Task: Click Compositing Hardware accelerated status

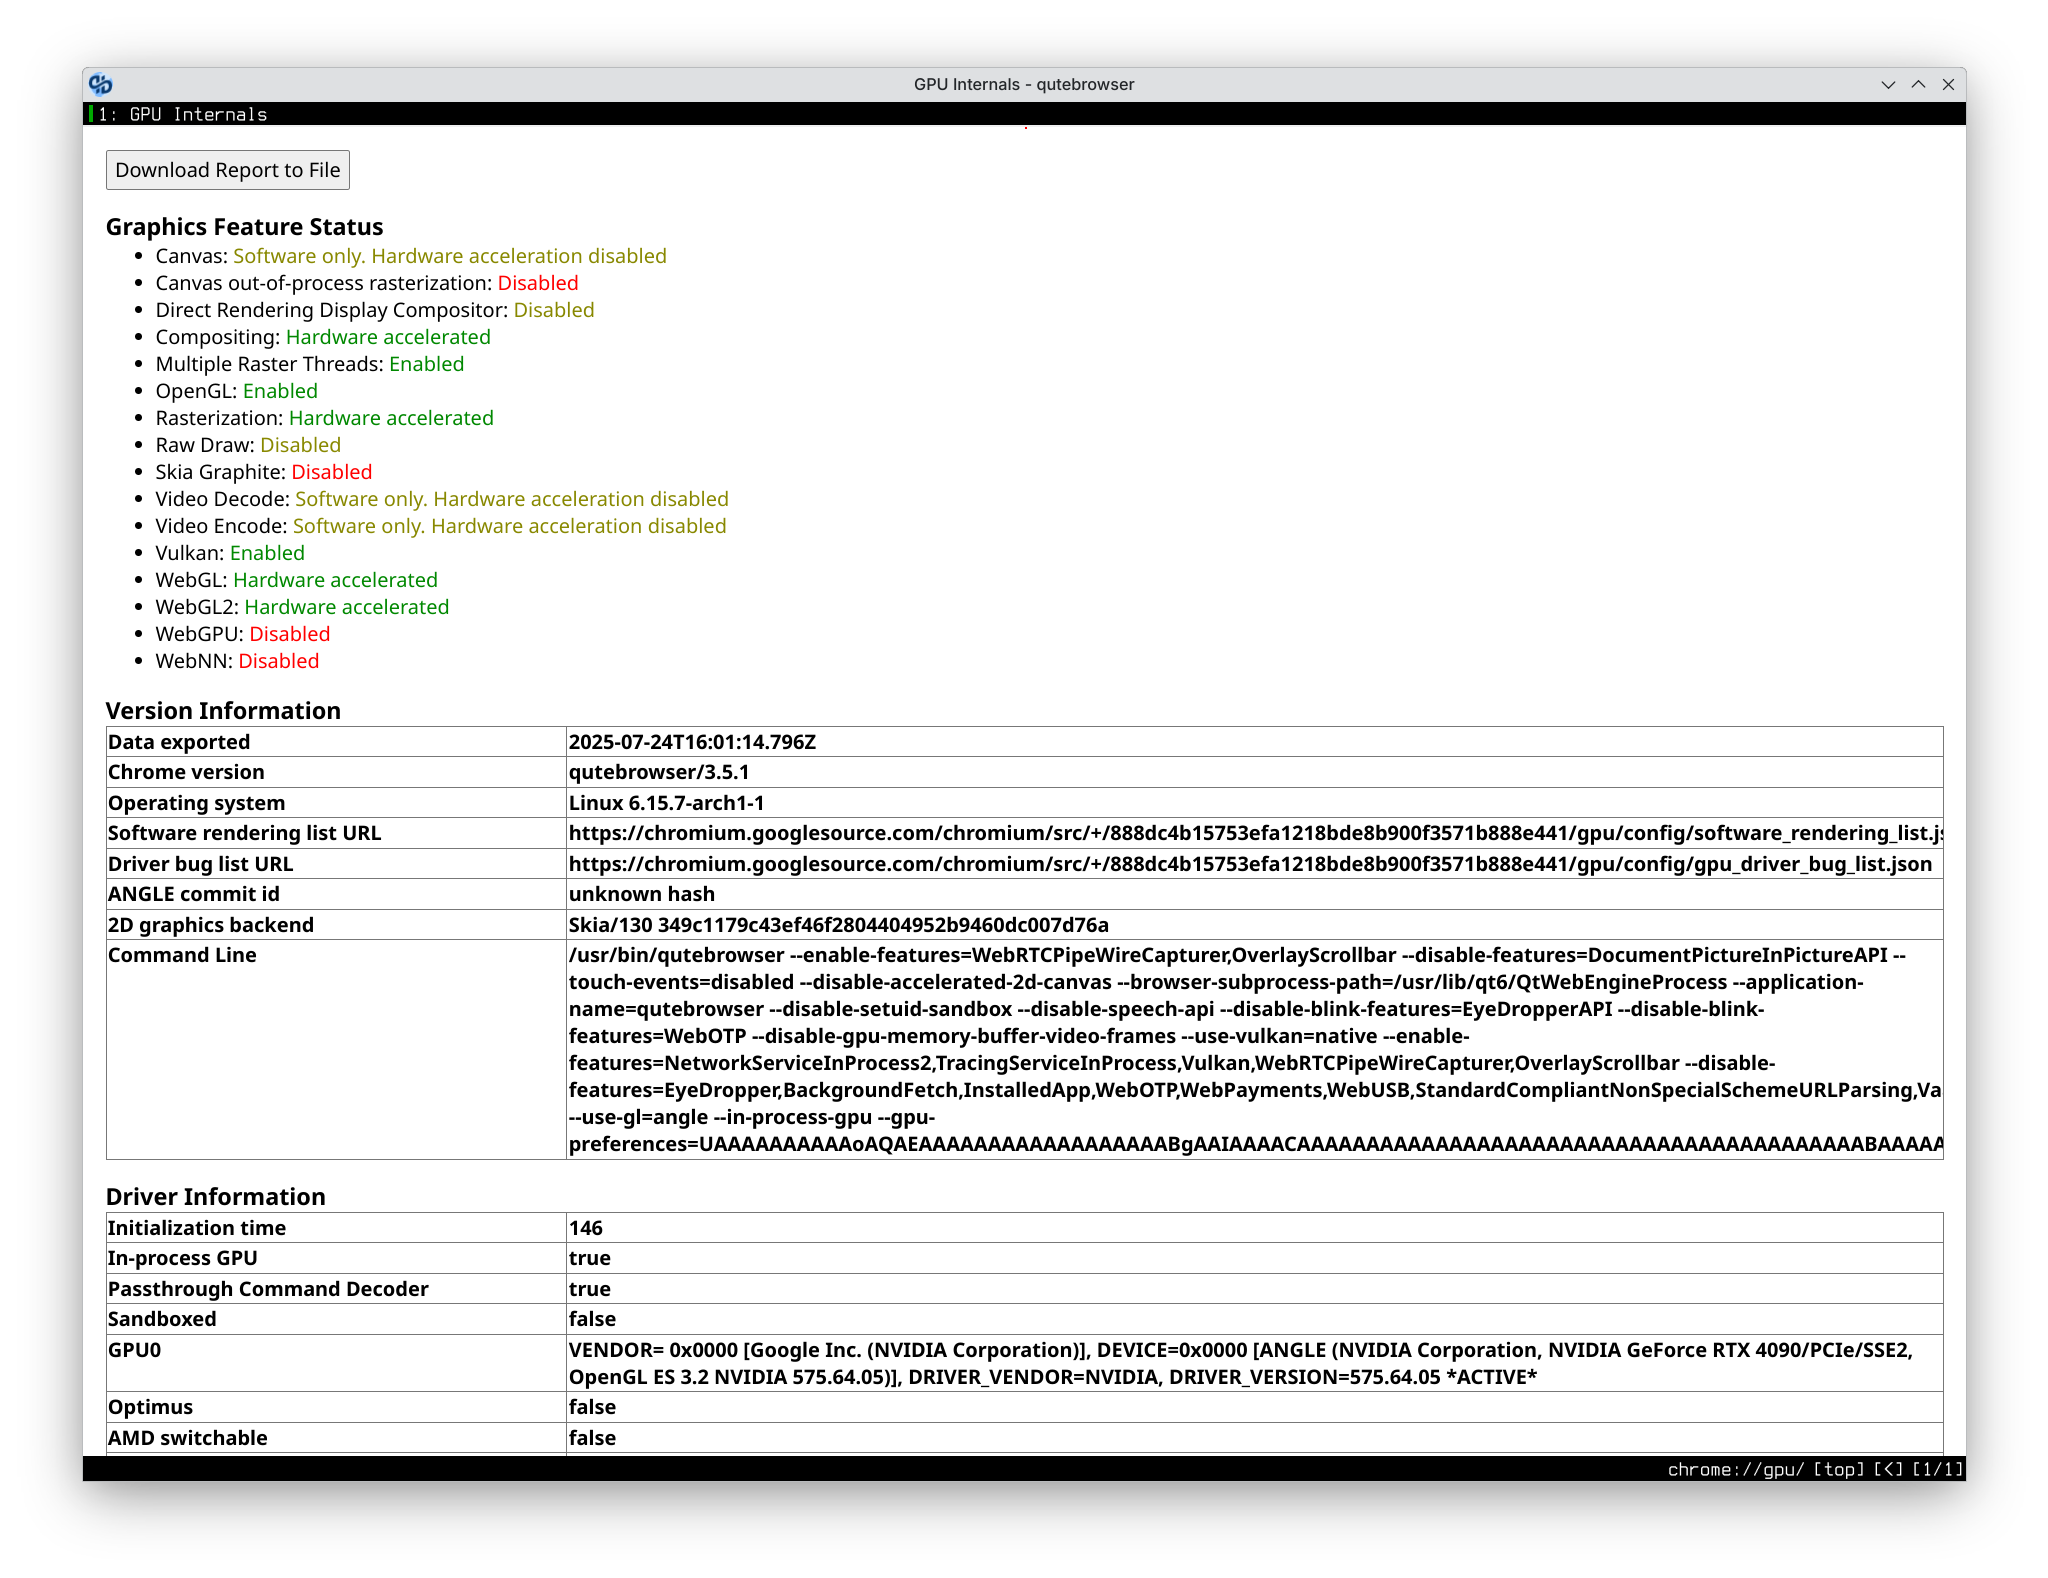Action: pyautogui.click(x=388, y=337)
